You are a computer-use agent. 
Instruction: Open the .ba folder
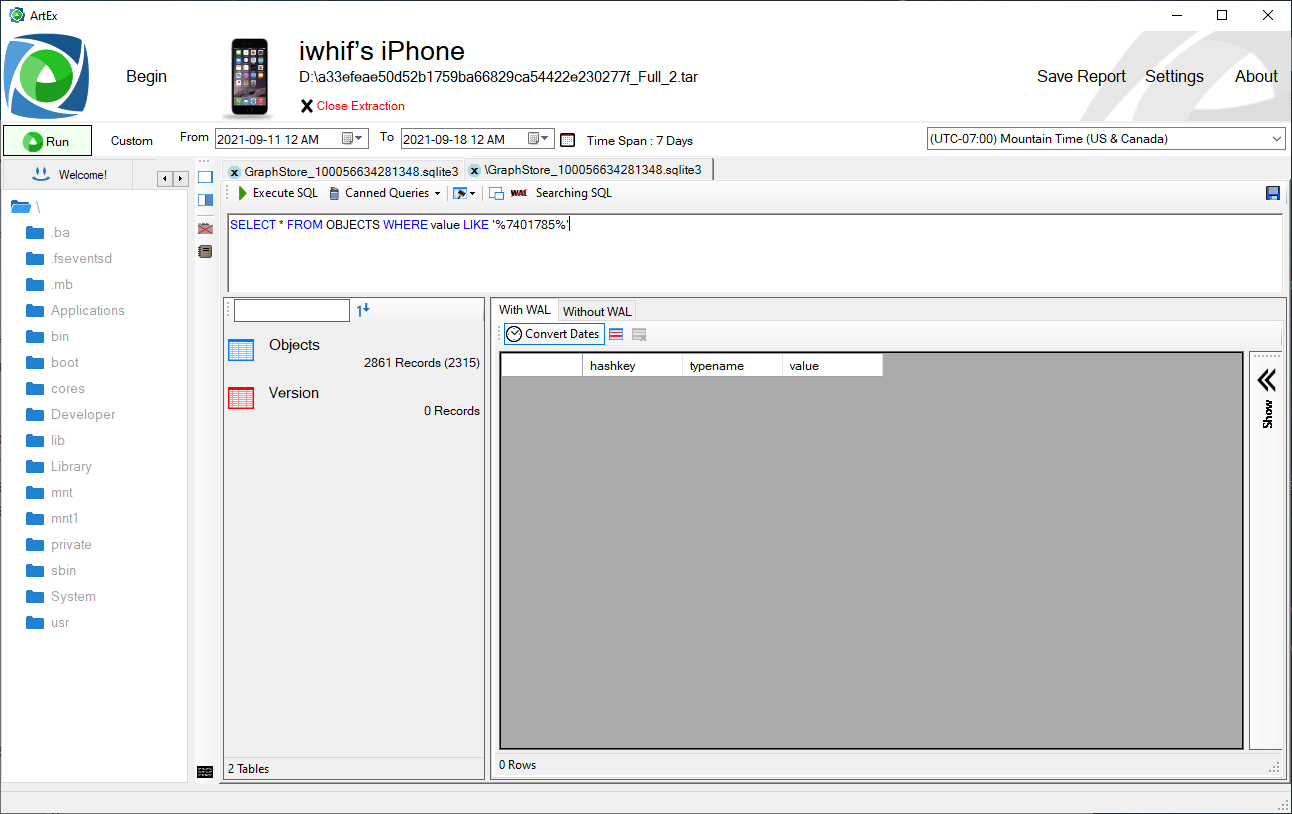pos(47,233)
